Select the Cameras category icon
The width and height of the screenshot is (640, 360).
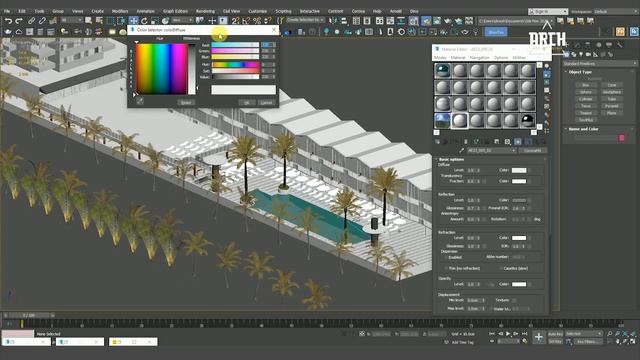(588, 54)
